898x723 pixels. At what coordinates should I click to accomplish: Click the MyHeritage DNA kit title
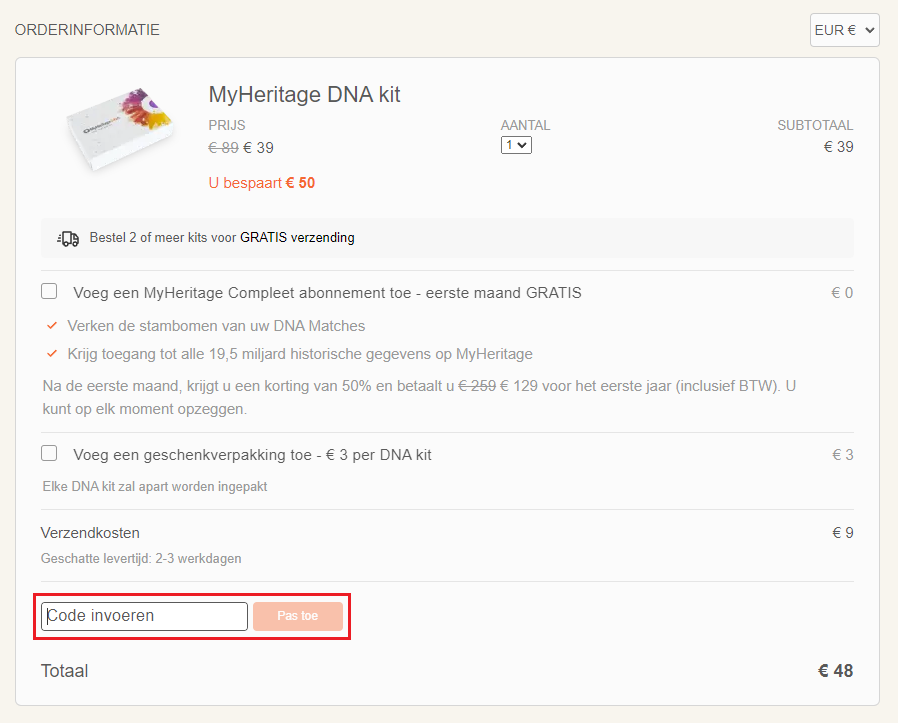click(302, 95)
